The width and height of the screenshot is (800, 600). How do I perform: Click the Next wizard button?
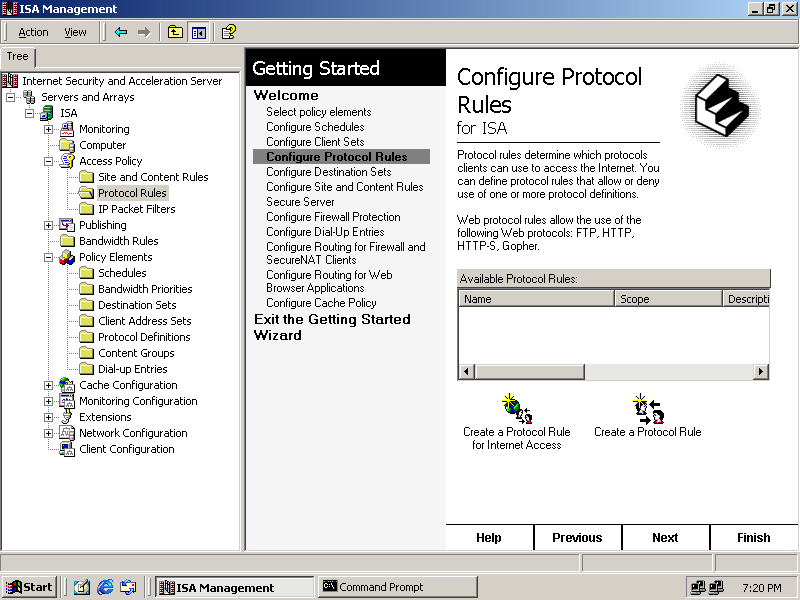[x=665, y=537]
